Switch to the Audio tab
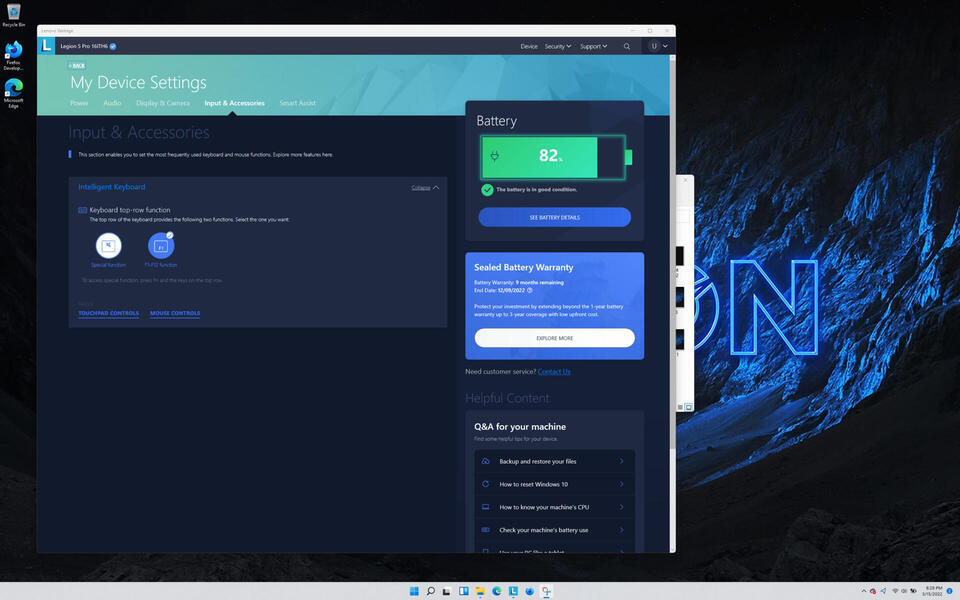 pos(112,103)
